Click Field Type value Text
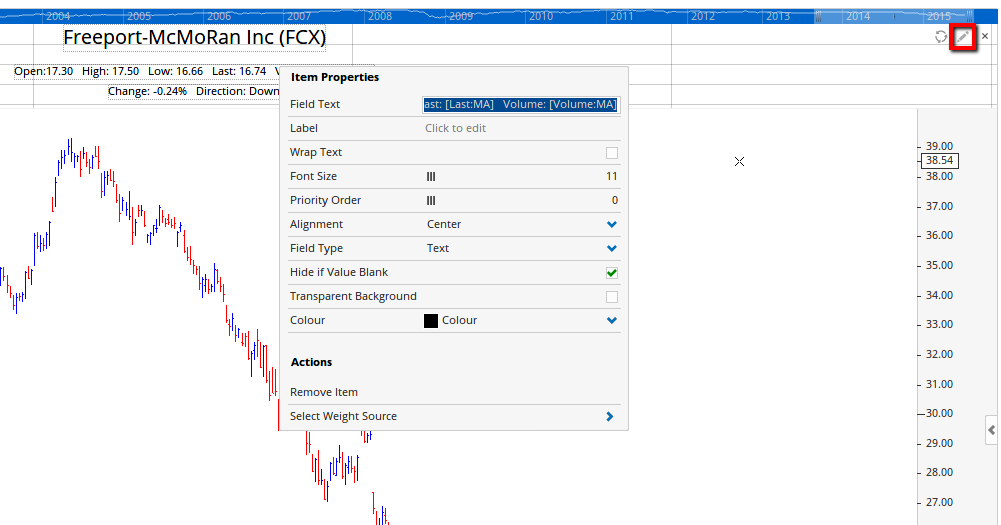Image resolution: width=1001 pixels, height=525 pixels. point(438,248)
